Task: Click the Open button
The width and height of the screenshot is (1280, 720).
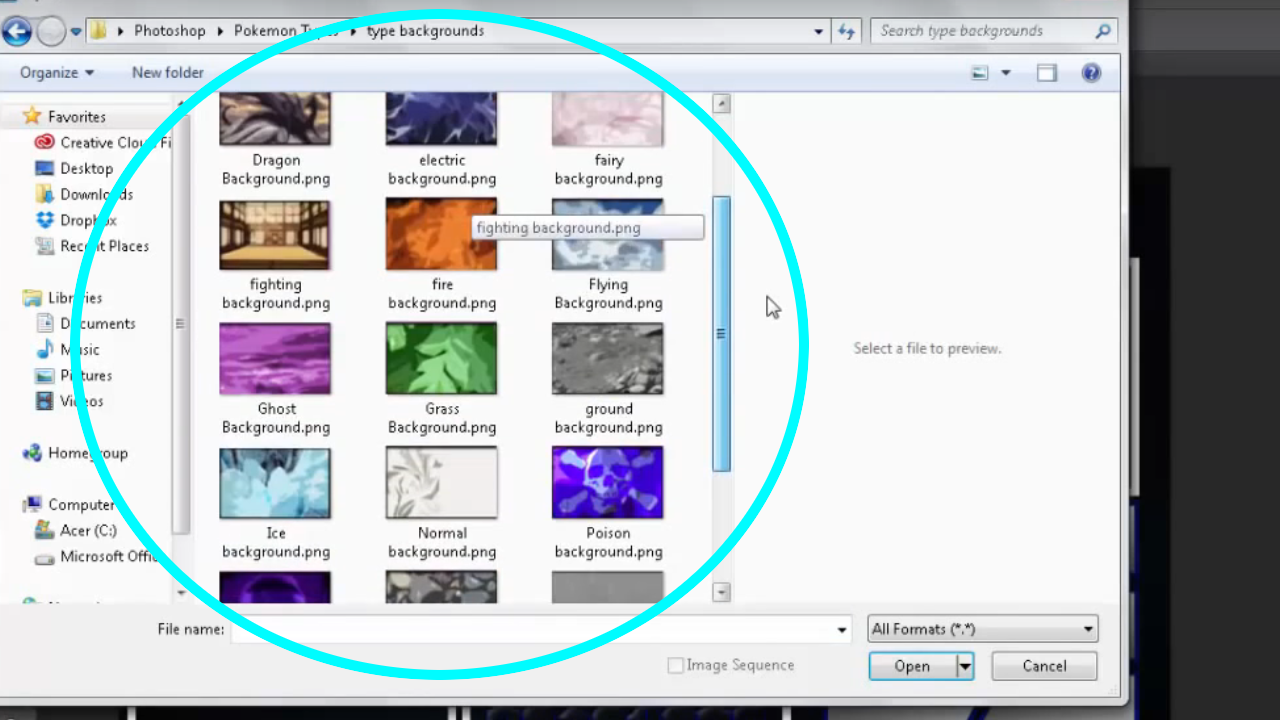Action: pos(912,666)
